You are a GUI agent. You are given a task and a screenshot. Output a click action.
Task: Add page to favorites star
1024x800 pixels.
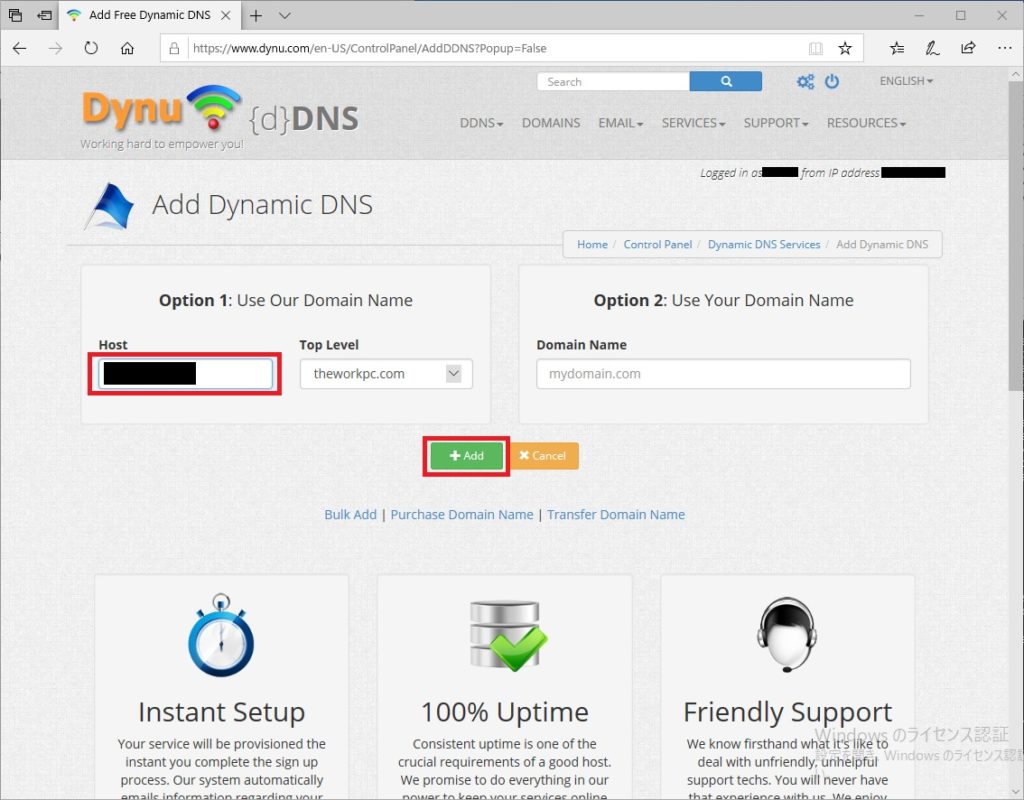coord(845,48)
